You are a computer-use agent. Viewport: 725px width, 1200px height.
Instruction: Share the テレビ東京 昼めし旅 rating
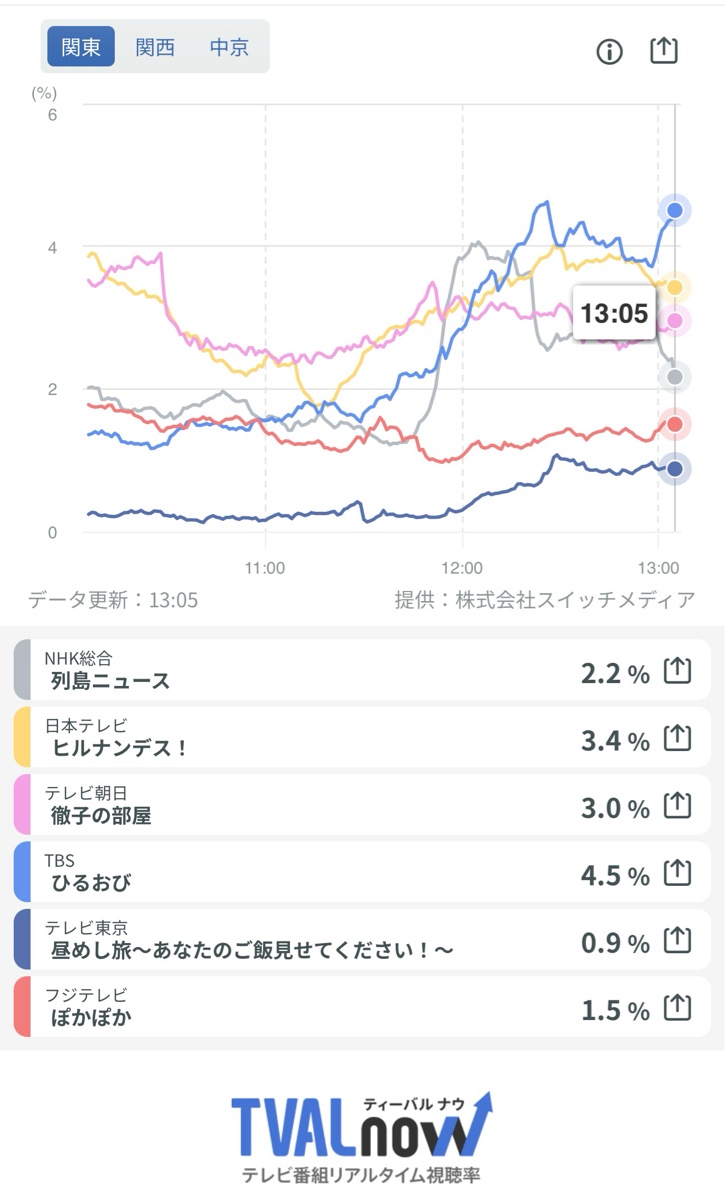coord(678,940)
